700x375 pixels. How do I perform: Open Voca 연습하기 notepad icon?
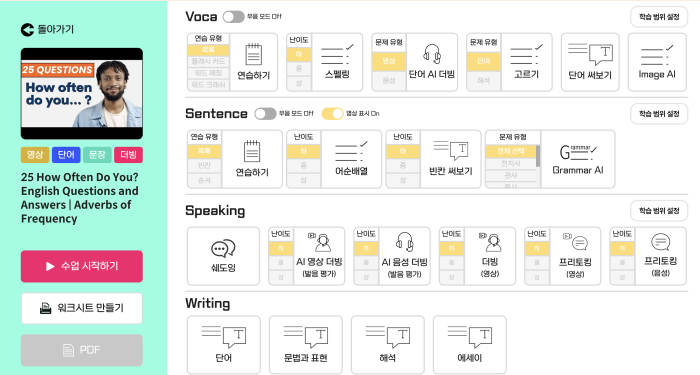(254, 55)
